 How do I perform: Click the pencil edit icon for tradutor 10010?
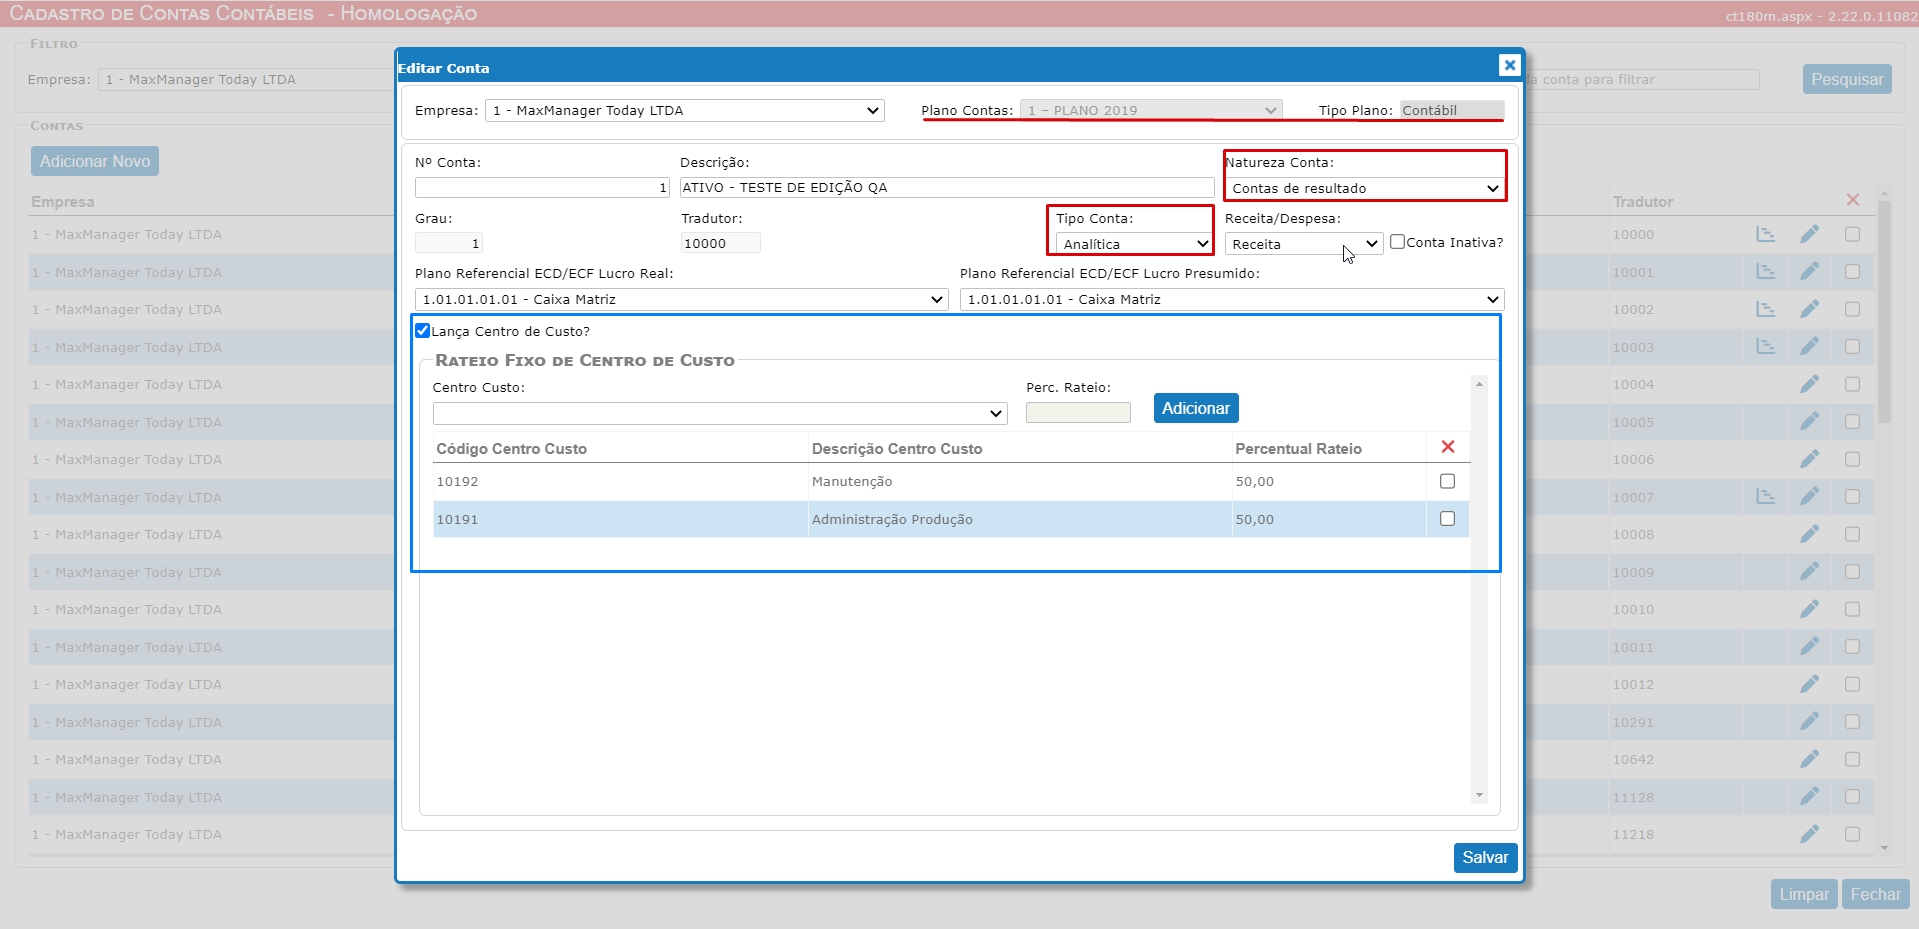1809,609
